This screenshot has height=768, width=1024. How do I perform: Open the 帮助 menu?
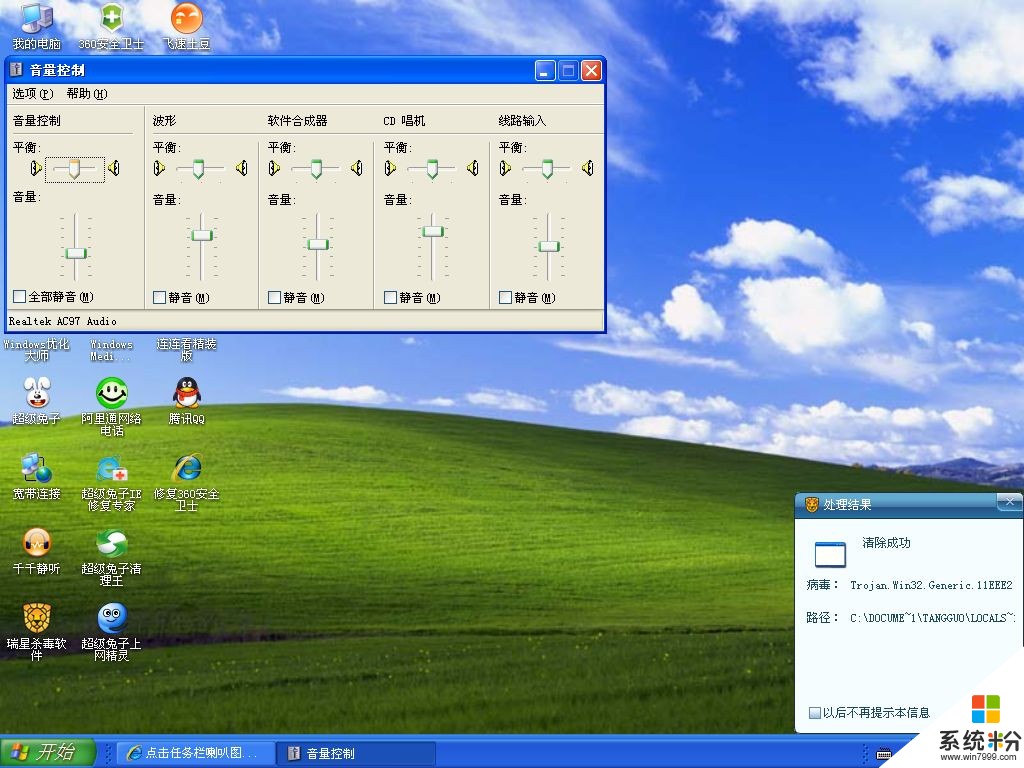[x=87, y=94]
